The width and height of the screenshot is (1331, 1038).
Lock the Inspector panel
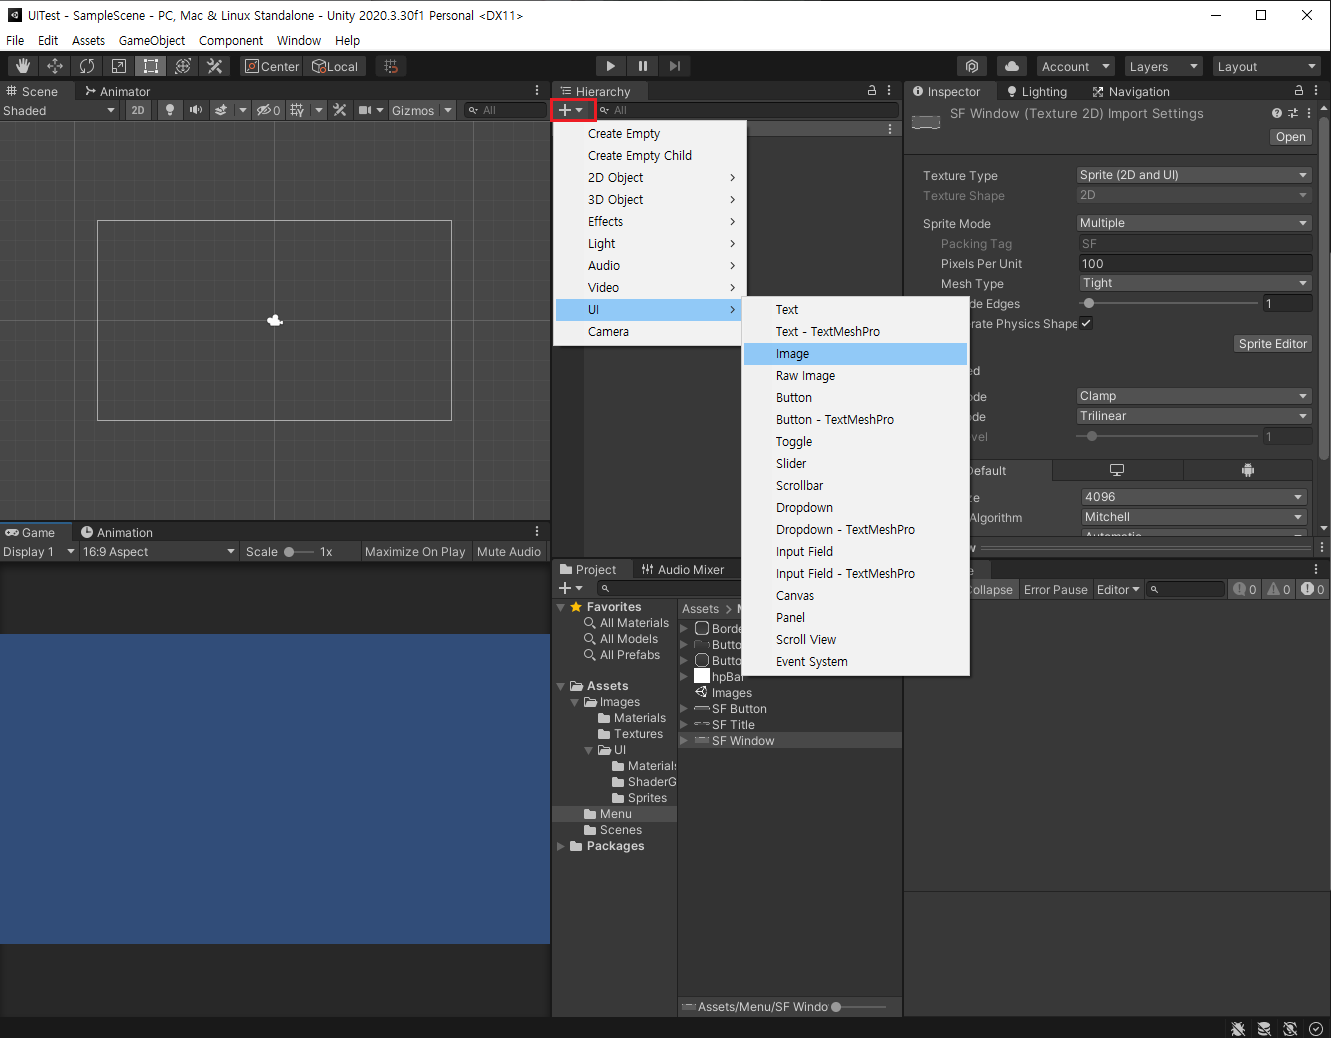click(1299, 91)
